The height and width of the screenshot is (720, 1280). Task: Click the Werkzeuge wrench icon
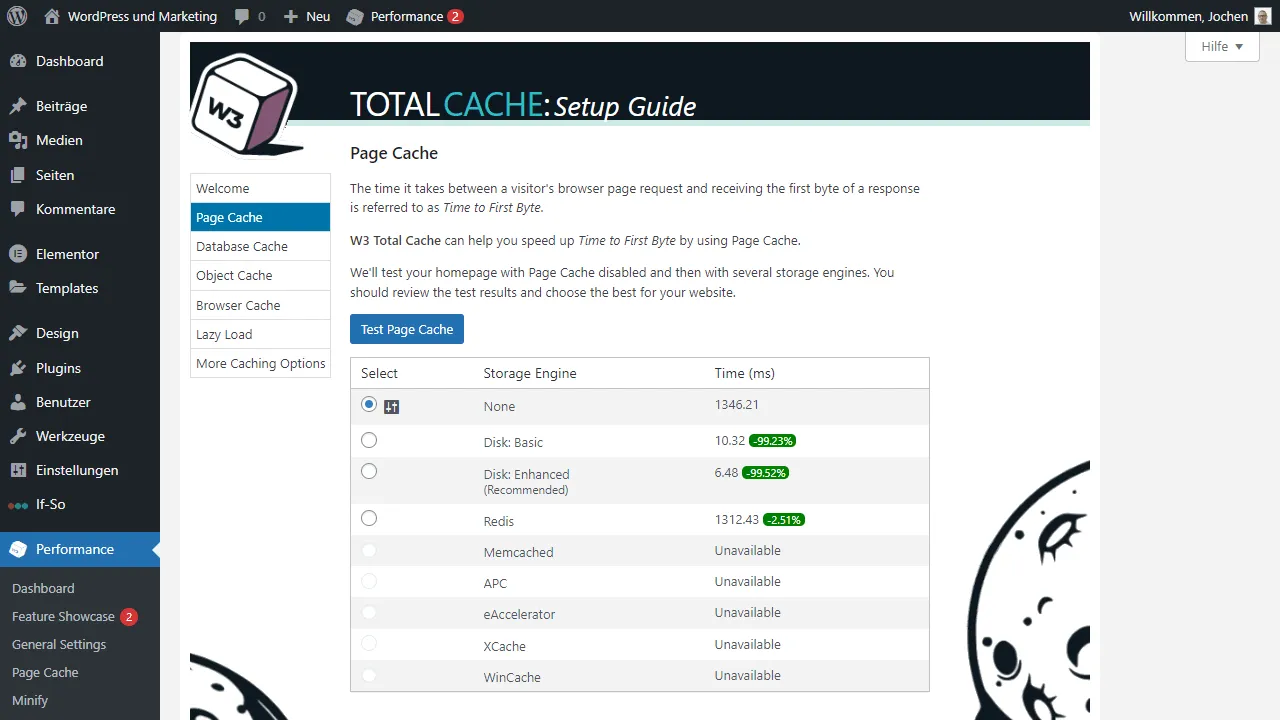18,436
